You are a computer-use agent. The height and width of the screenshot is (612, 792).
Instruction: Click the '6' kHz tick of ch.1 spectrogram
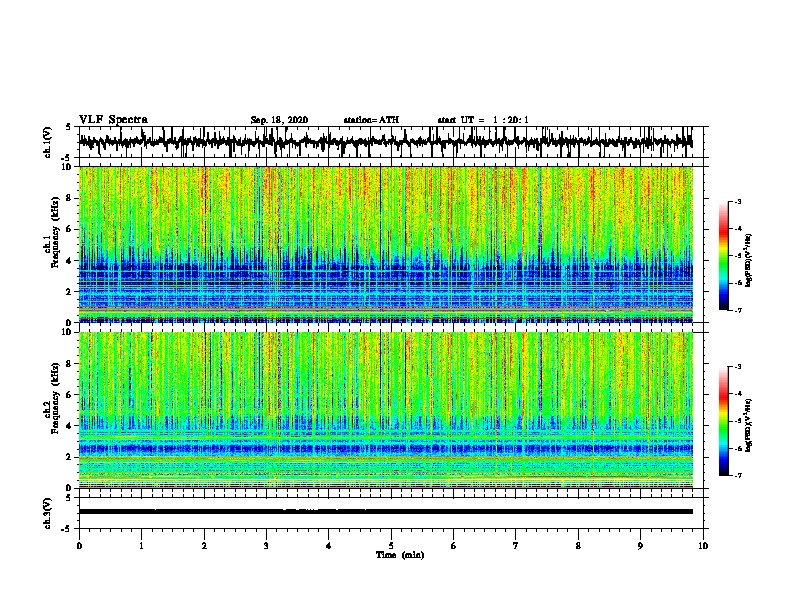pyautogui.click(x=69, y=229)
